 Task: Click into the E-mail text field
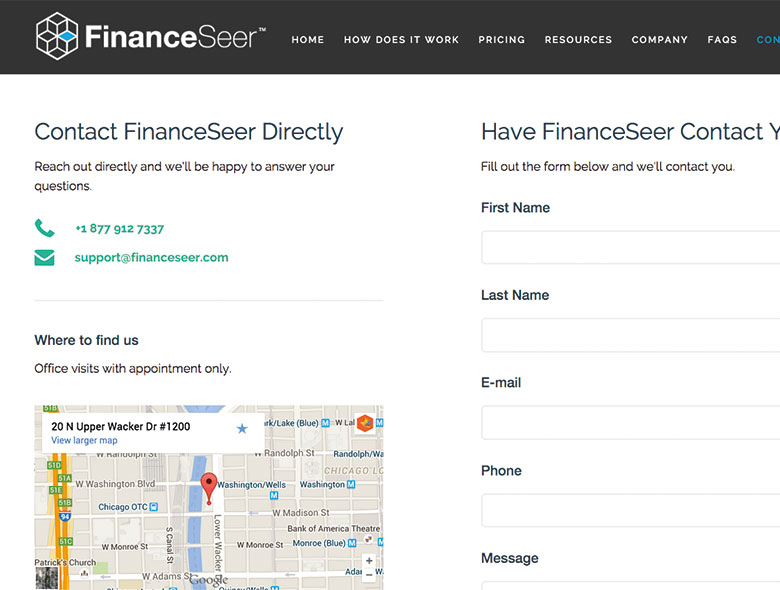(x=630, y=422)
